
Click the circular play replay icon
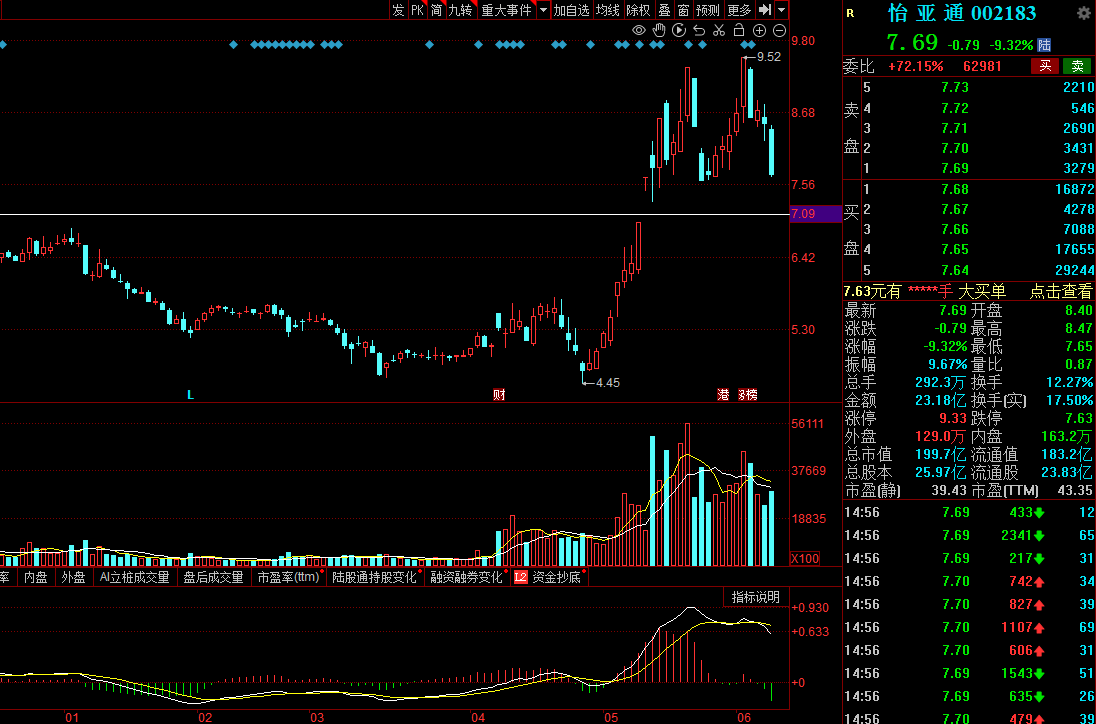679,31
